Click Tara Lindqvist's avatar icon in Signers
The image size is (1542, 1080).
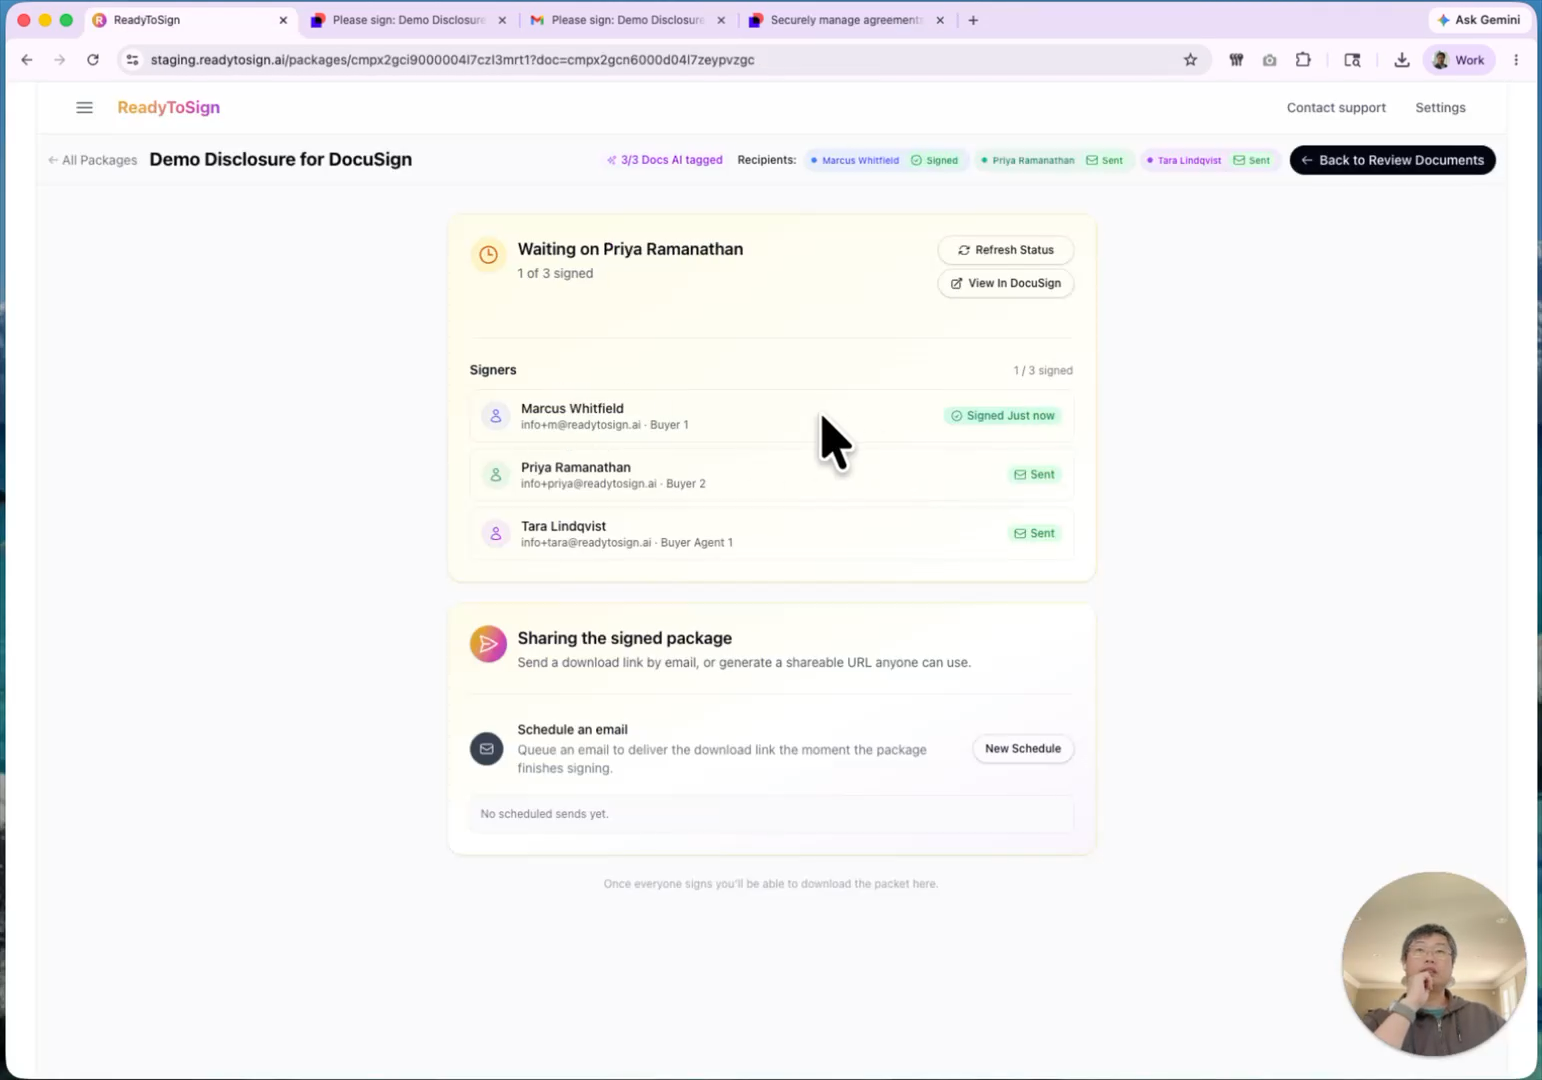point(495,534)
